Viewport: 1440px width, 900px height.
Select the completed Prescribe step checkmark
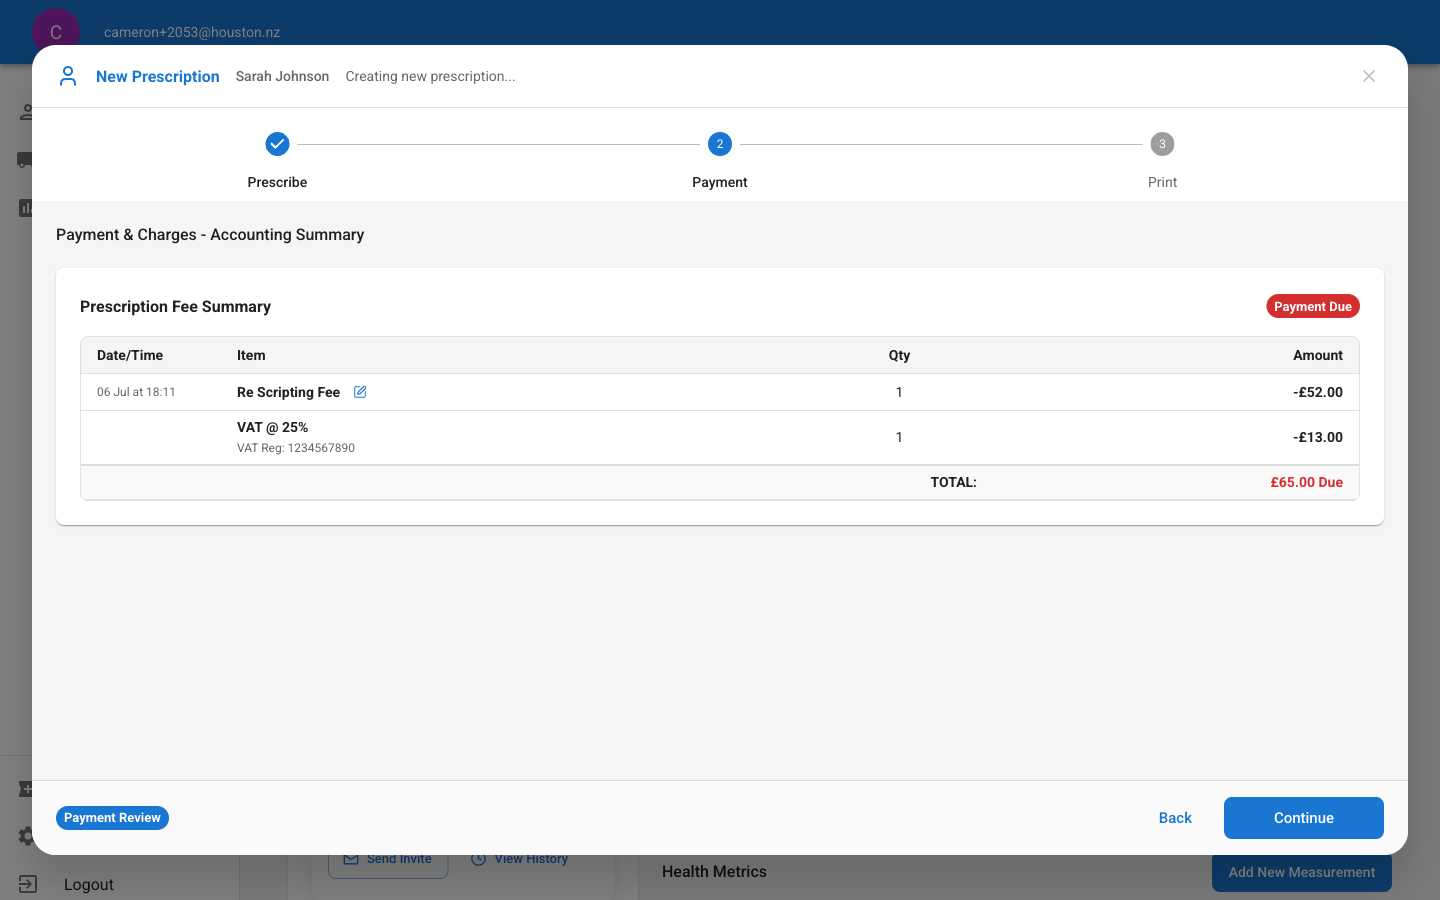[x=277, y=144]
